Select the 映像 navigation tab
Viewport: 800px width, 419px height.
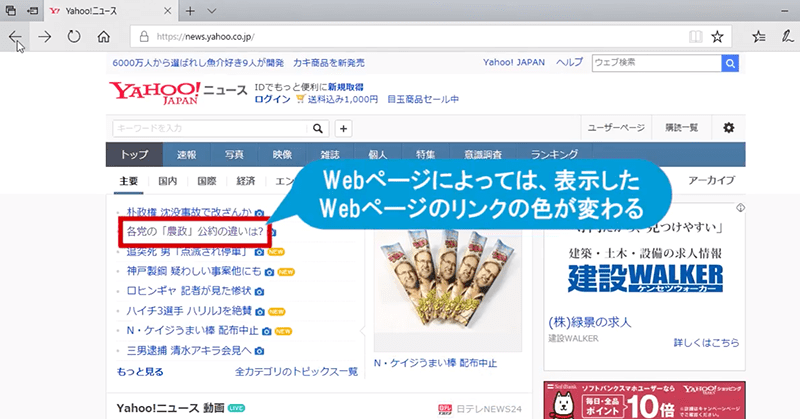pos(282,155)
